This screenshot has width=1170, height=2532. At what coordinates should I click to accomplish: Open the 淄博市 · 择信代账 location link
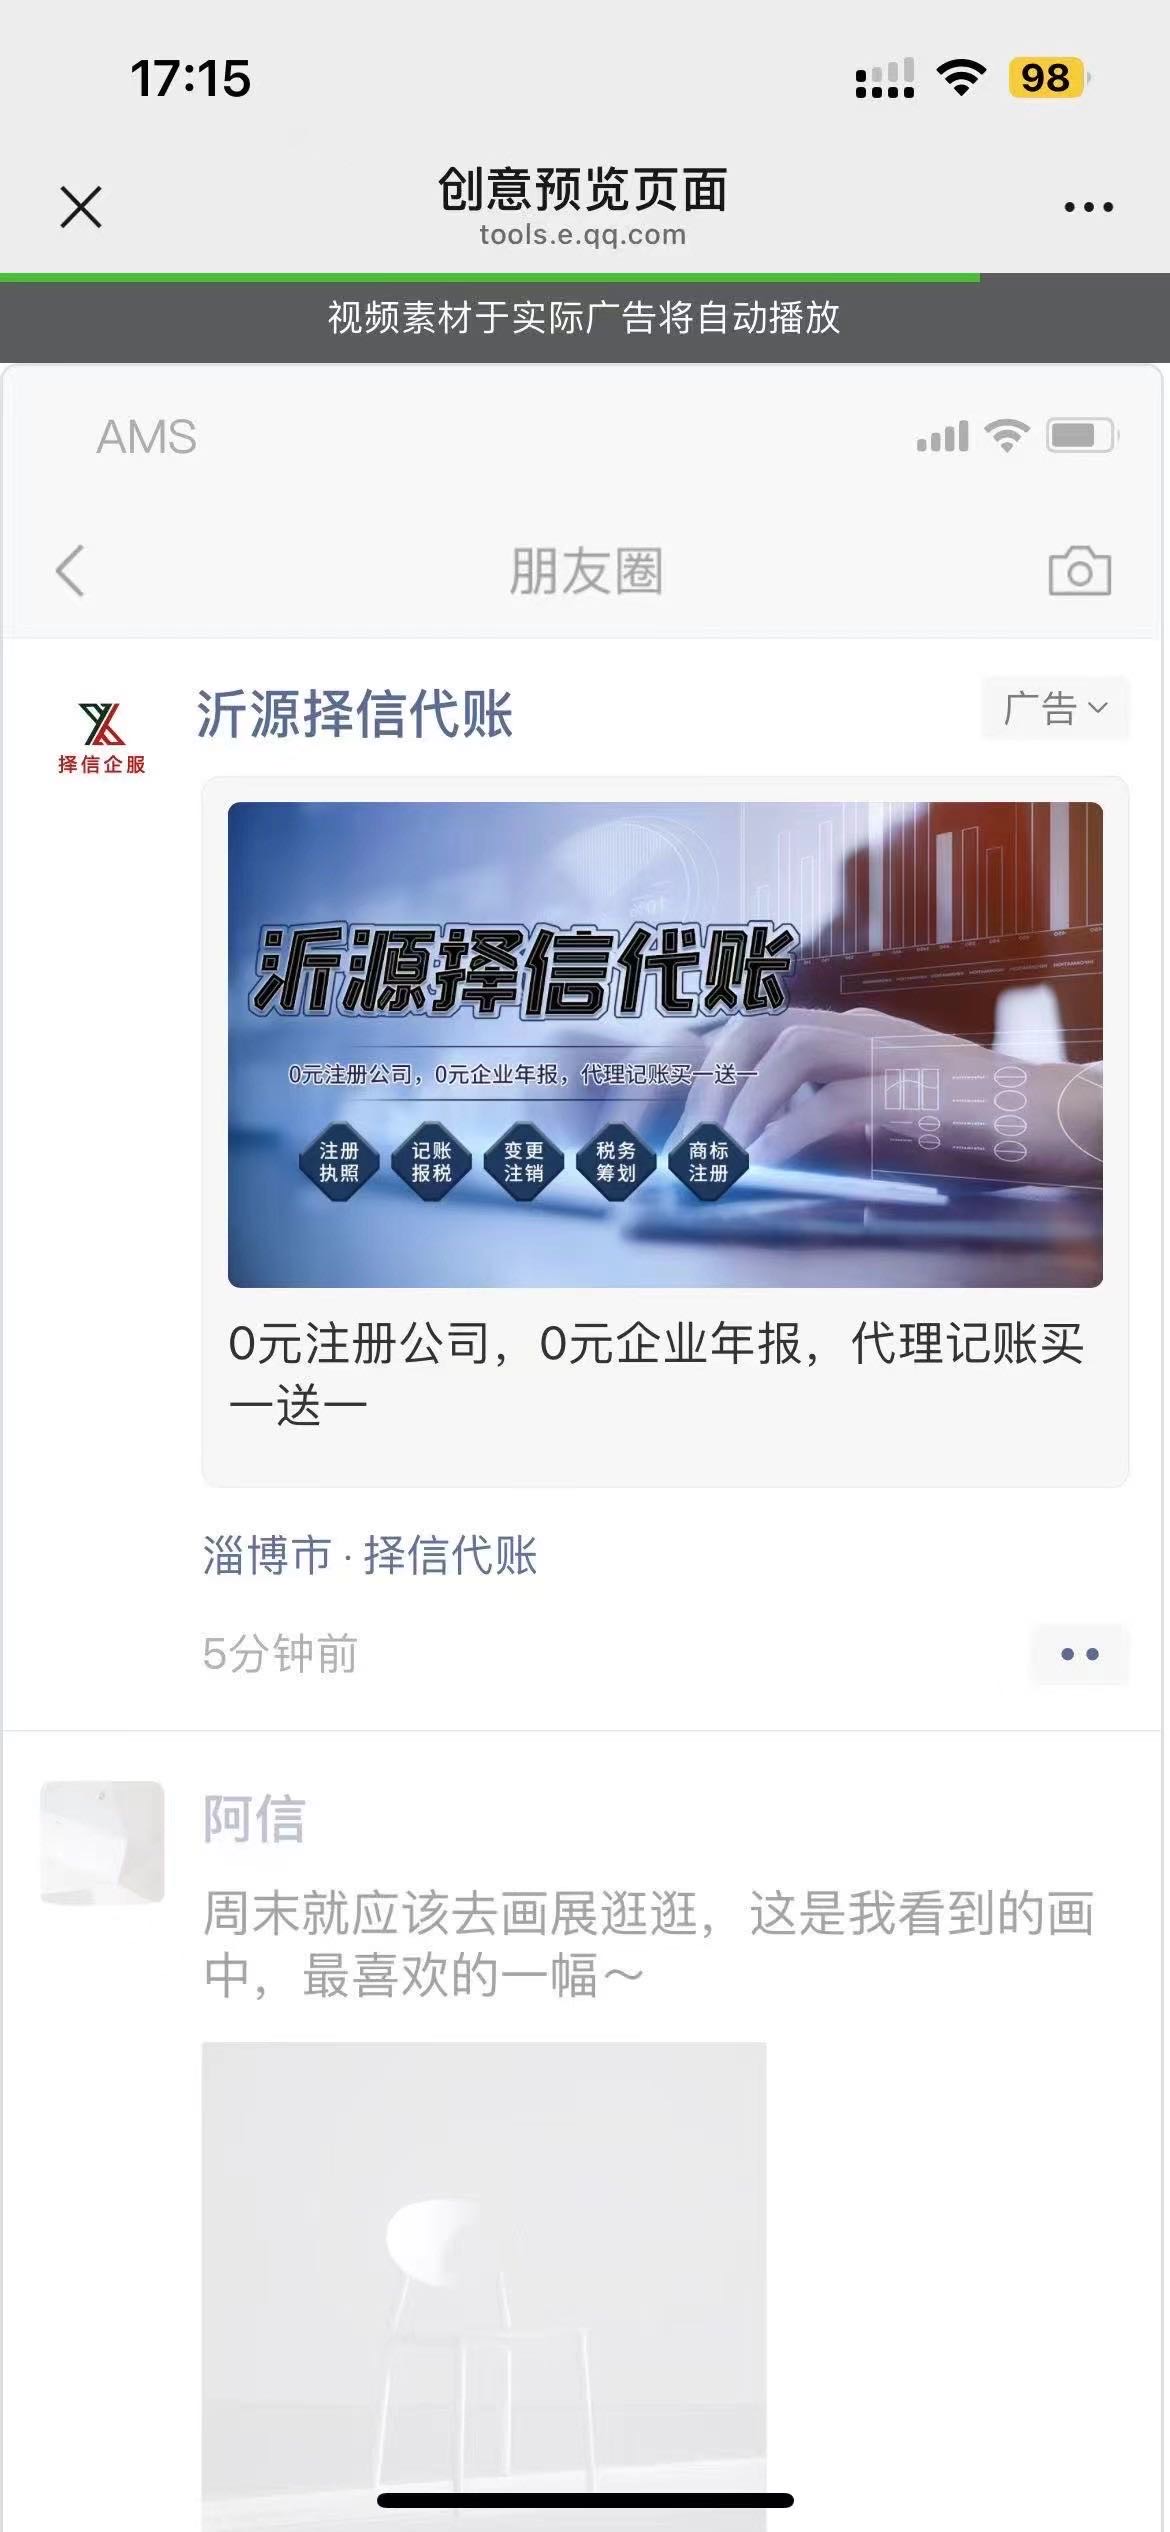[x=370, y=1555]
